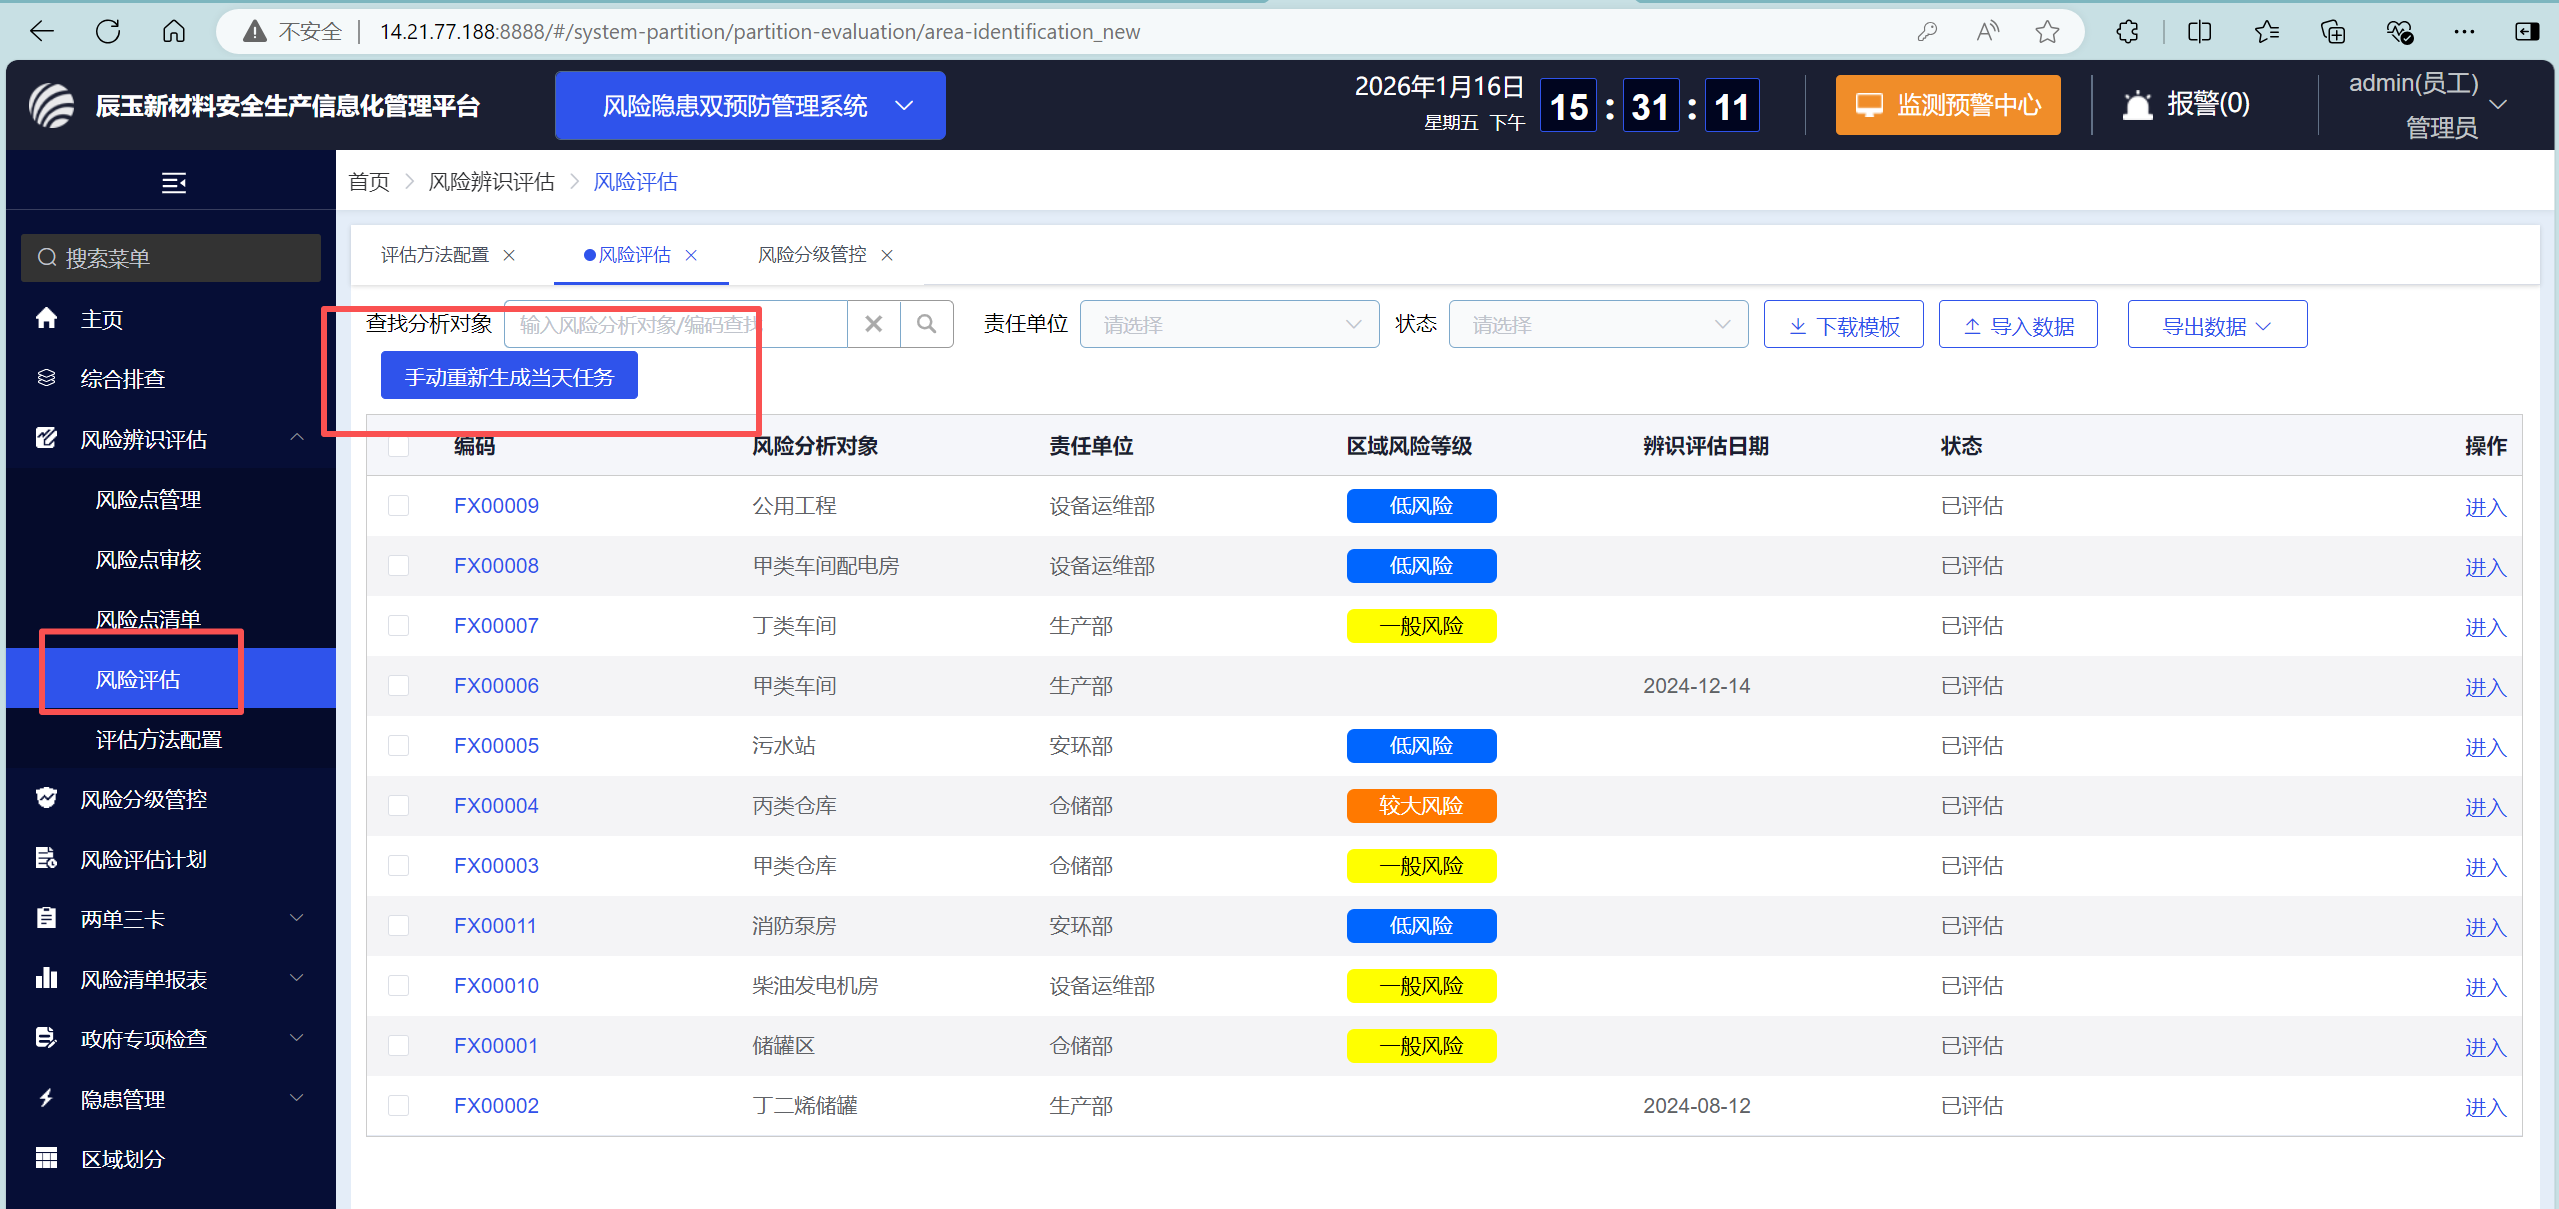This screenshot has width=2559, height=1209.
Task: Open browser favorites list icon
Action: point(2267,32)
